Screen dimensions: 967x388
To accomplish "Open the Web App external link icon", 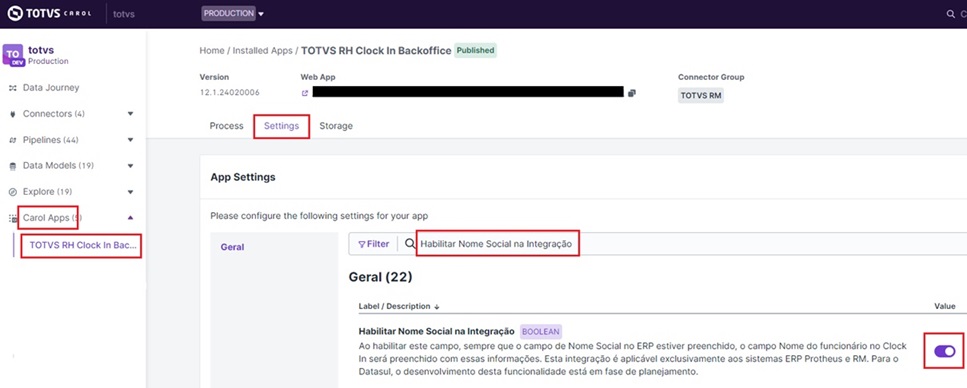I will (304, 94).
